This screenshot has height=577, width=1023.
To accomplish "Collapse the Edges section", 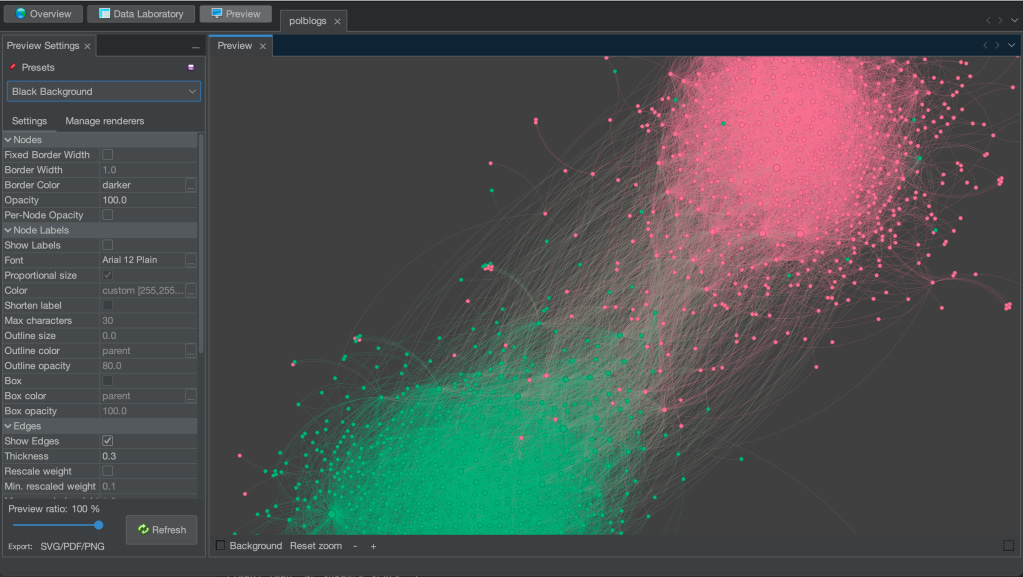I will (8, 426).
